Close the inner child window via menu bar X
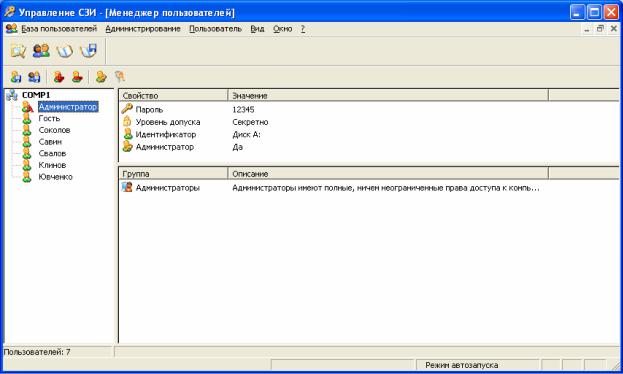 (614, 29)
